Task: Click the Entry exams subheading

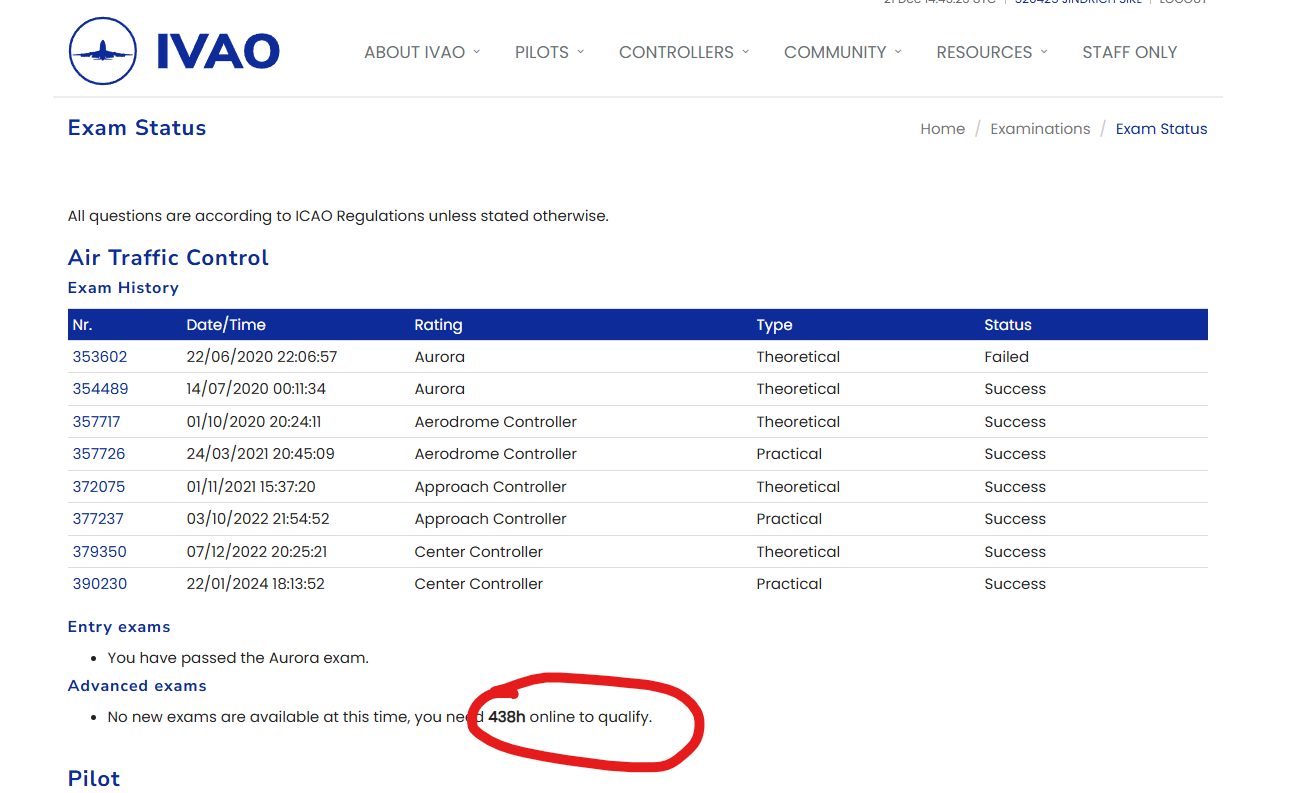Action: click(x=119, y=627)
